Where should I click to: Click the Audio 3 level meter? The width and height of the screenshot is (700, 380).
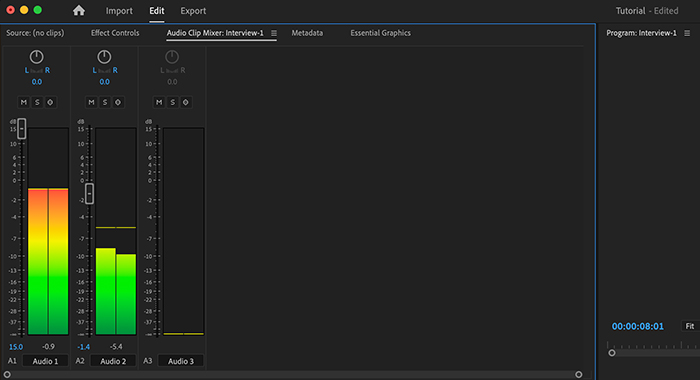pyautogui.click(x=183, y=231)
